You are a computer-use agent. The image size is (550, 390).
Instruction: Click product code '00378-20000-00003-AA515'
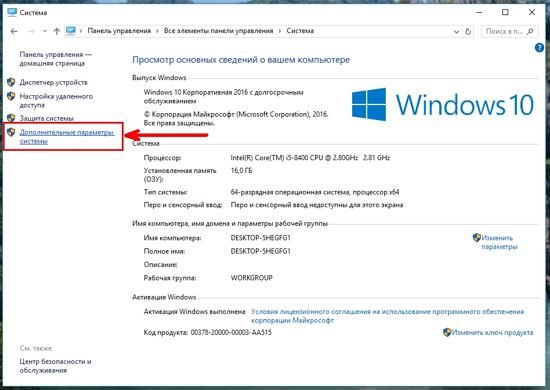231,332
